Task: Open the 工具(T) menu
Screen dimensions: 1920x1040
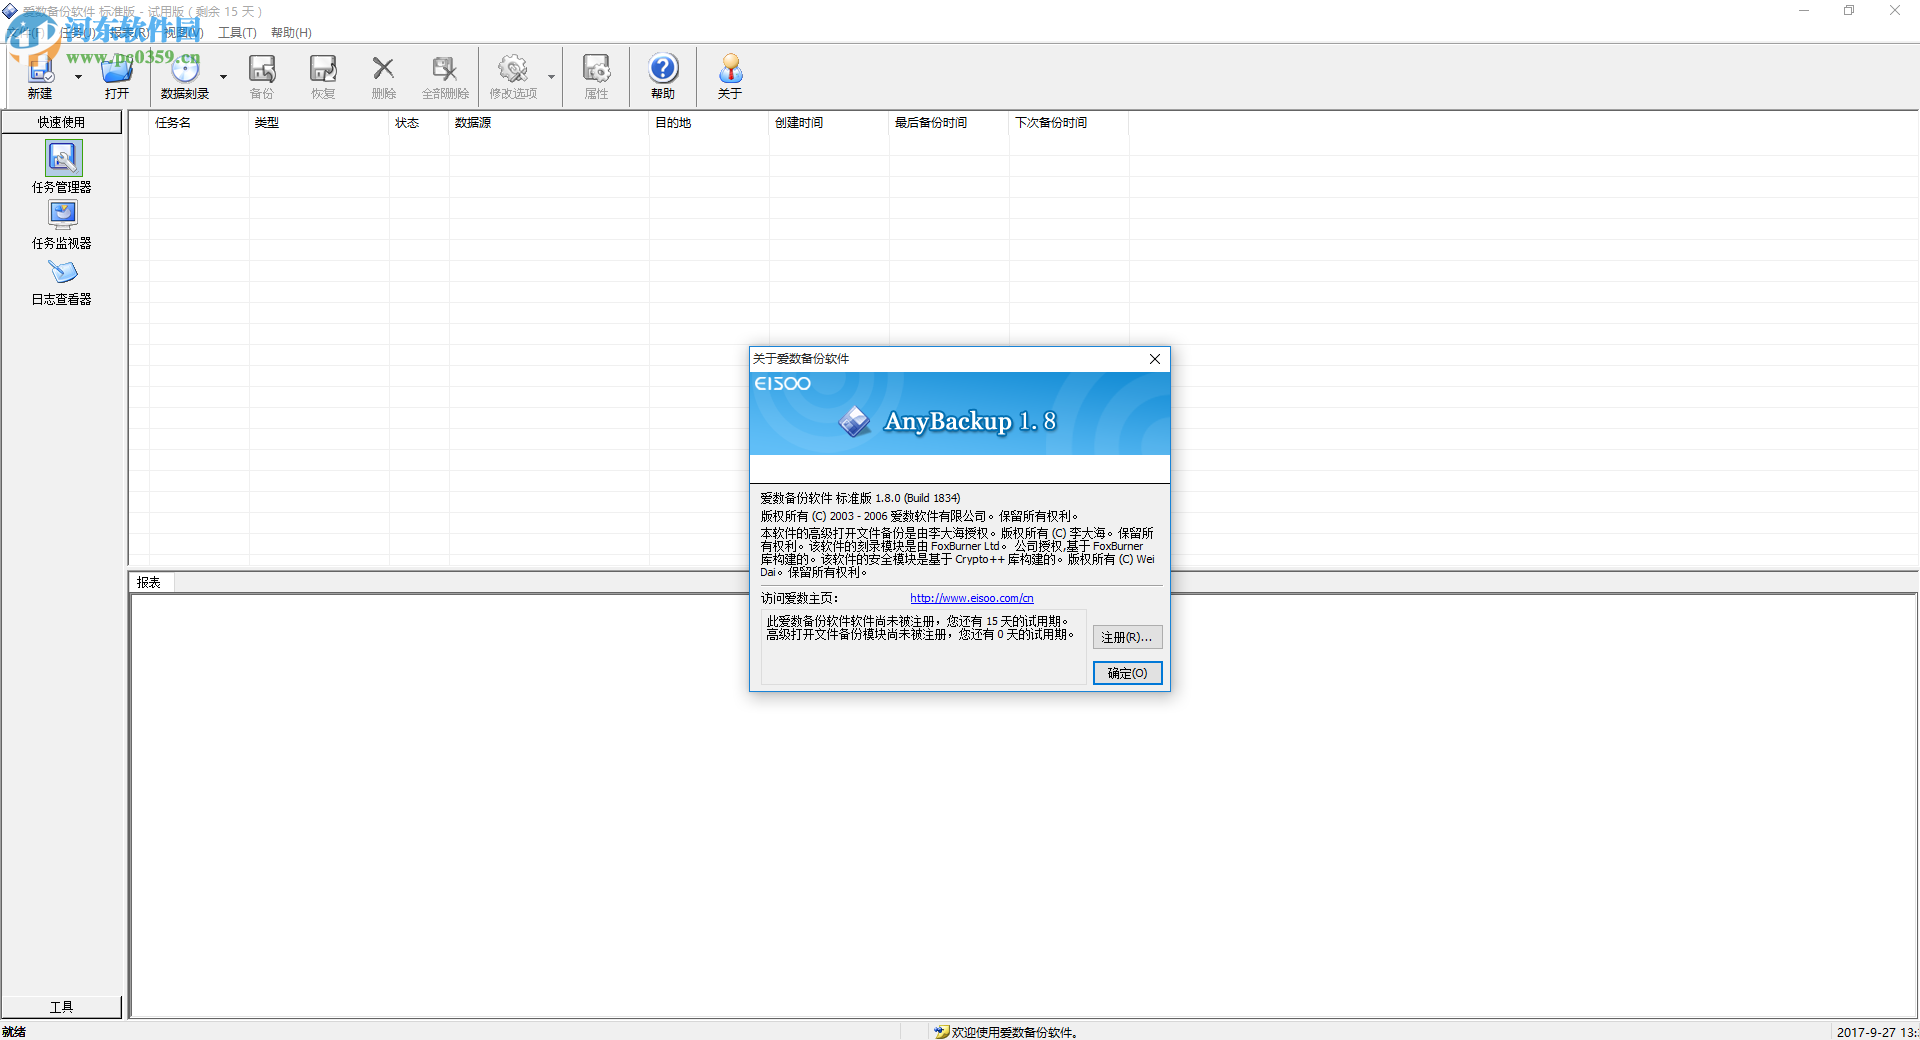Action: coord(237,33)
